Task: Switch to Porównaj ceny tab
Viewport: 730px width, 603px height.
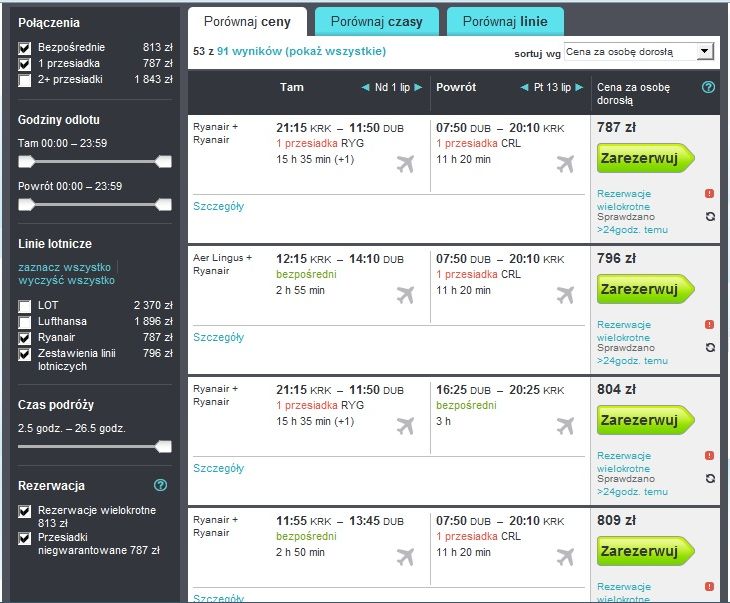Action: coord(247,22)
